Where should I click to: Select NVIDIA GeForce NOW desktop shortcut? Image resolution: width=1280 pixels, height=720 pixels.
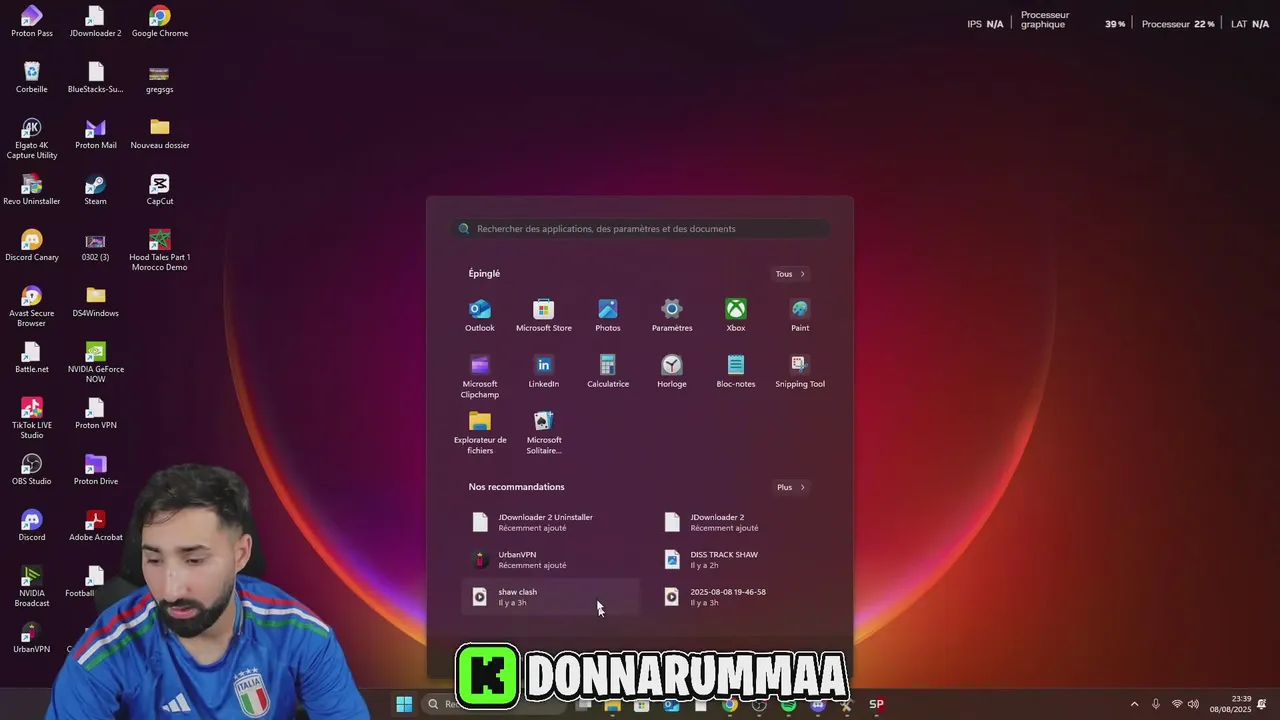click(96, 363)
